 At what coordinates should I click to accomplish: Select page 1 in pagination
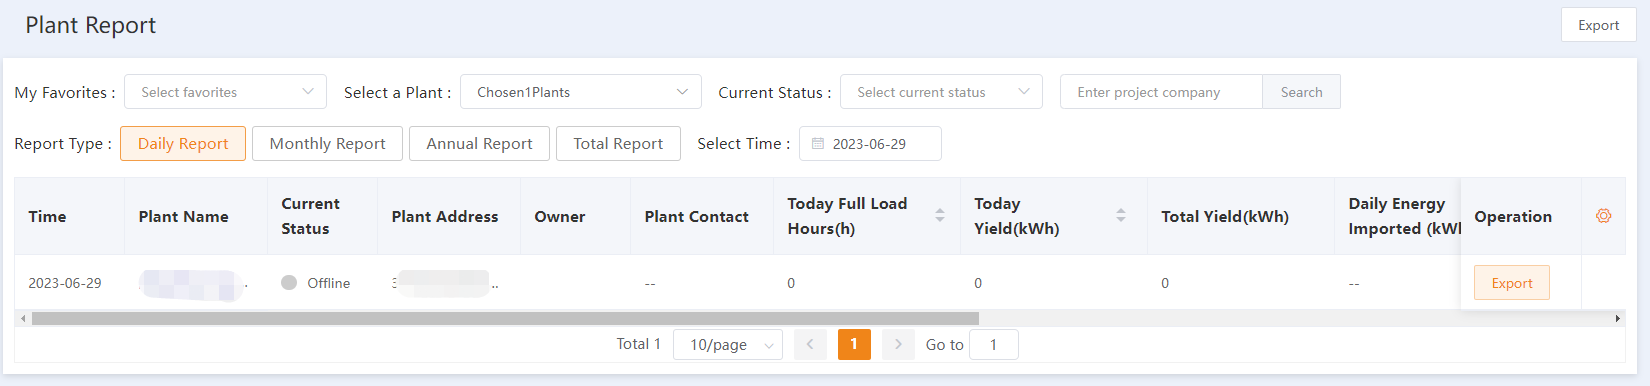(x=854, y=344)
